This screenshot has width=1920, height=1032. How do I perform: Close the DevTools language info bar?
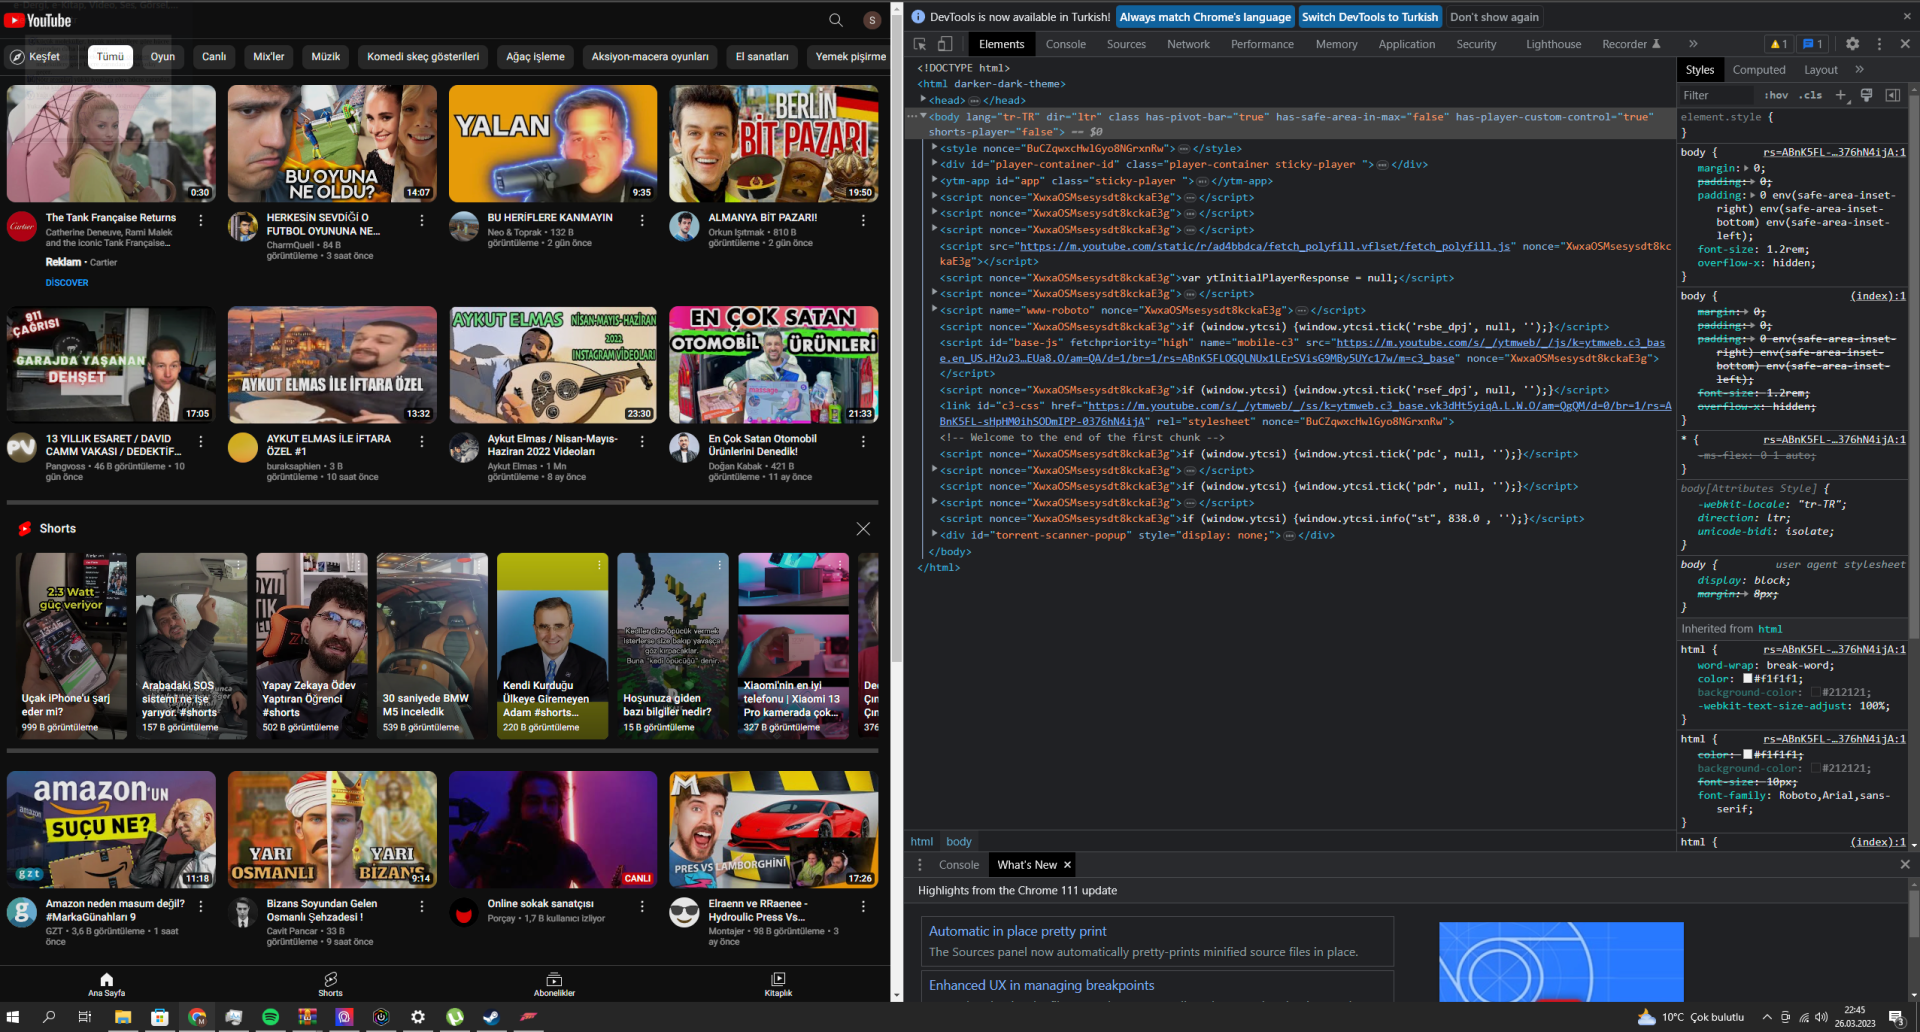coord(1906,17)
